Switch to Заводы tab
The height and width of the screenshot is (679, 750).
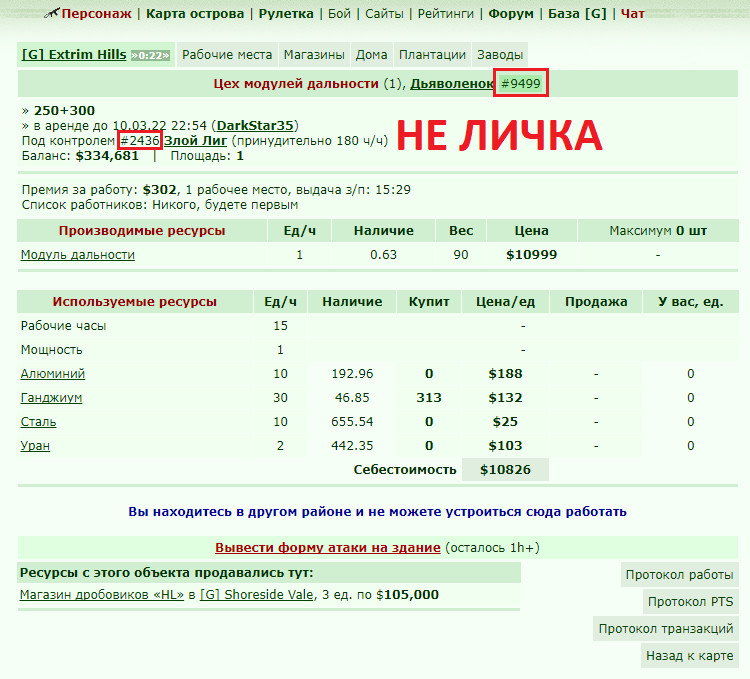coord(500,55)
